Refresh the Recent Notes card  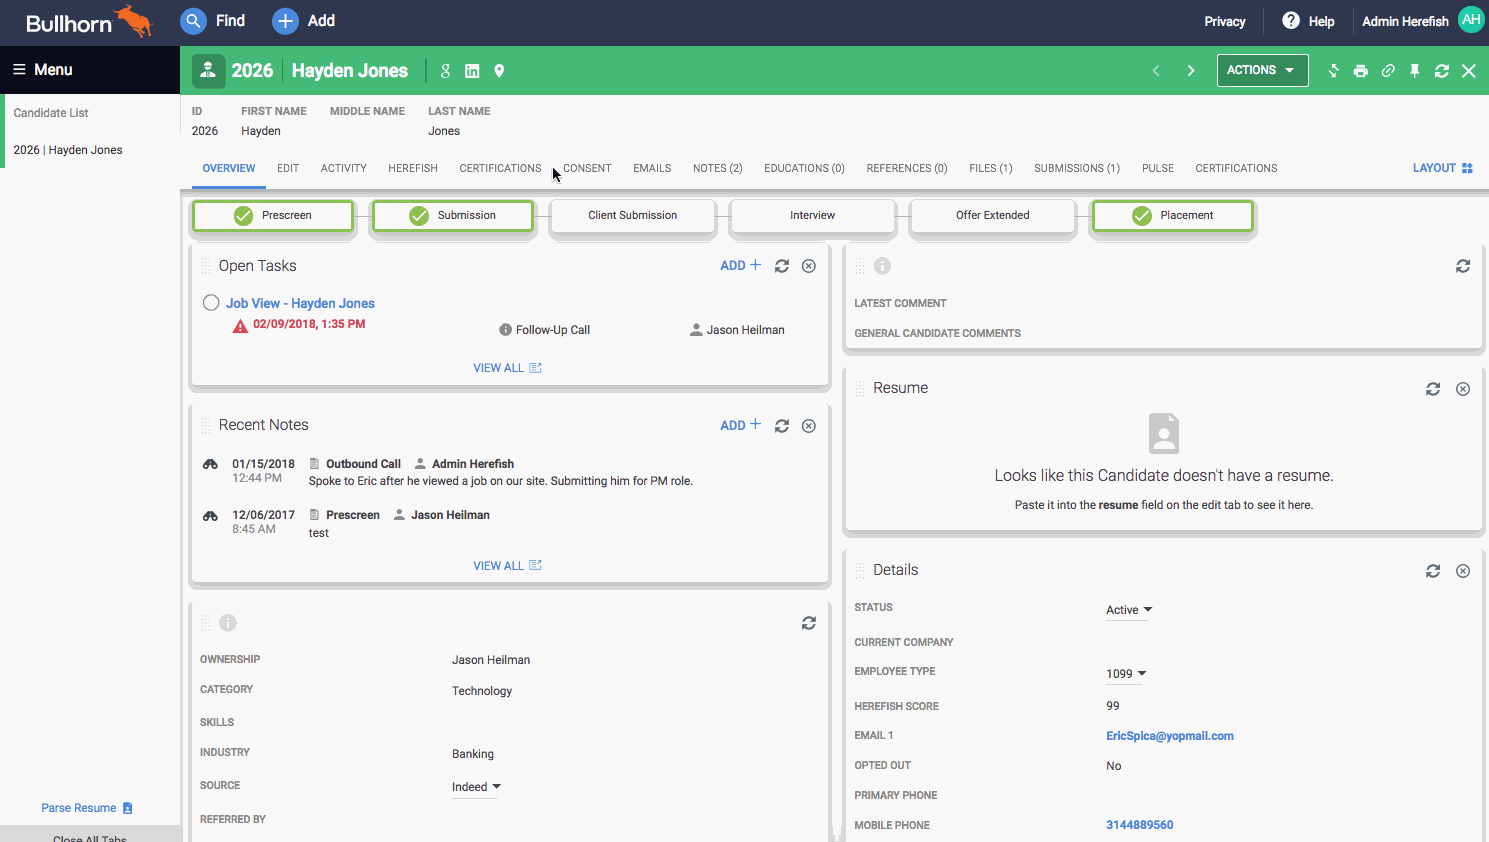click(782, 426)
